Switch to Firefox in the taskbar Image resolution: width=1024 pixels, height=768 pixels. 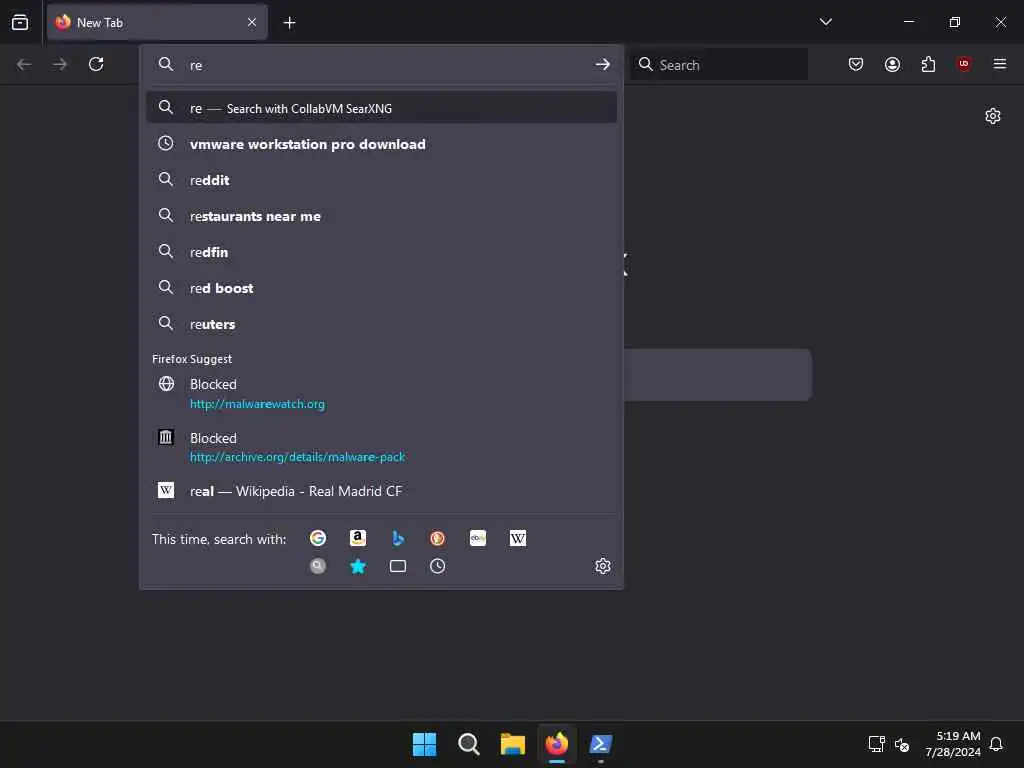click(557, 744)
